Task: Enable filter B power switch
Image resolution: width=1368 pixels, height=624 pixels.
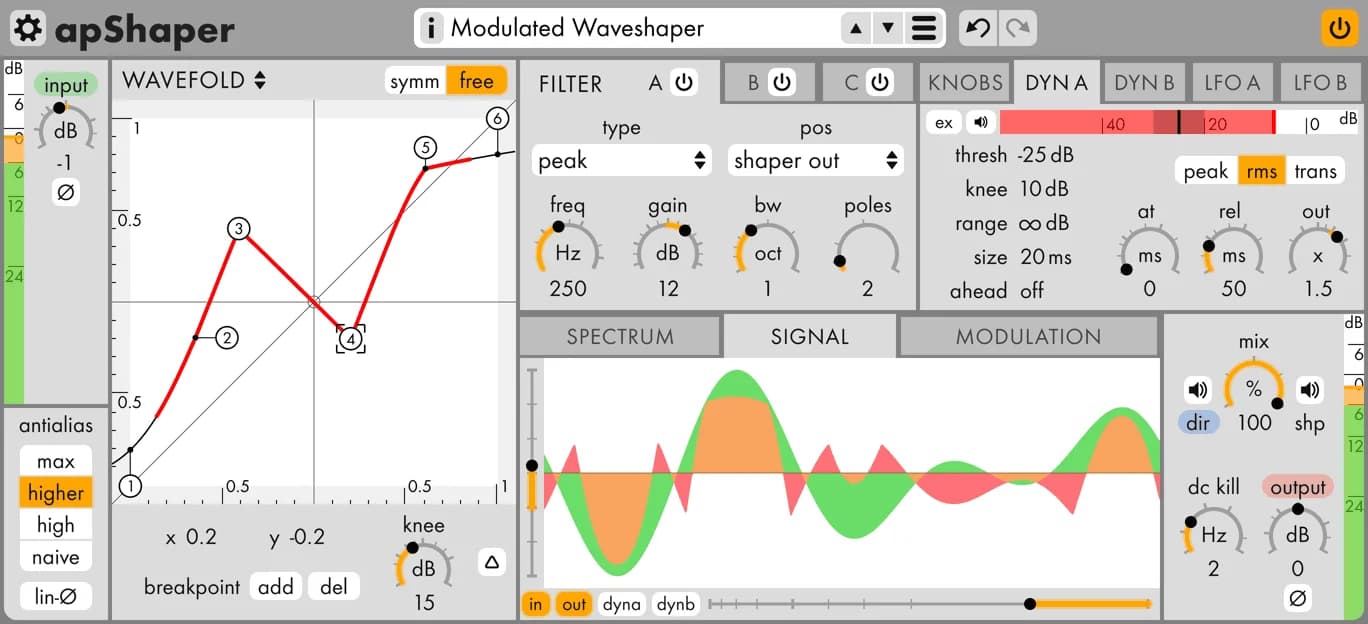Action: pyautogui.click(x=781, y=83)
